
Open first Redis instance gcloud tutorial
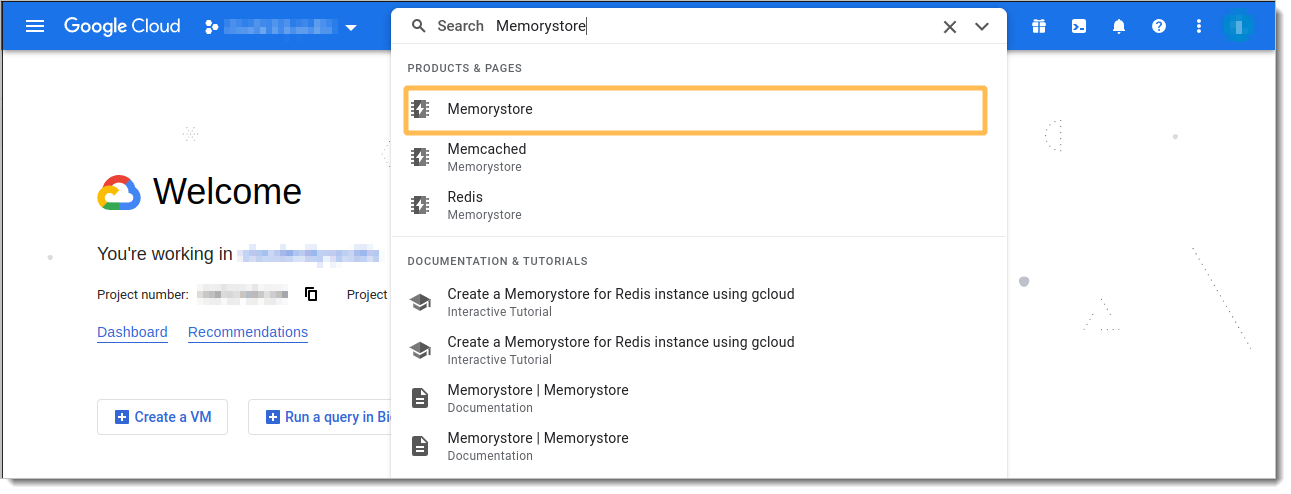coord(698,302)
